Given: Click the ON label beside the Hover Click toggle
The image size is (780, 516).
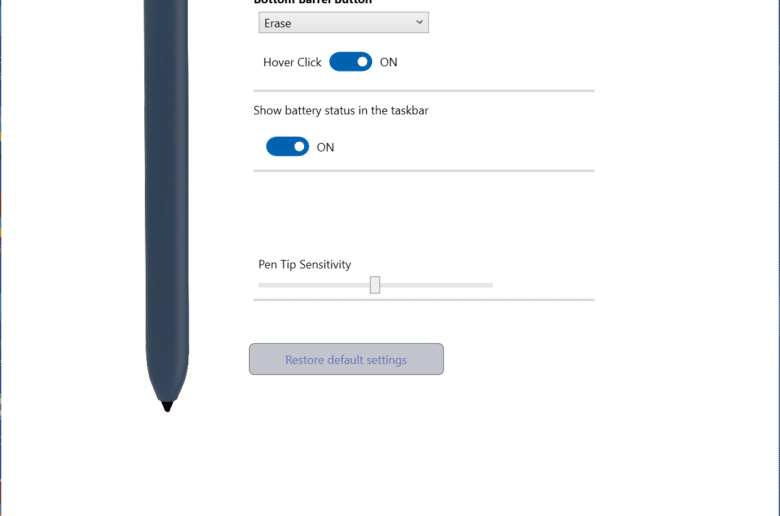Looking at the screenshot, I should pos(389,62).
